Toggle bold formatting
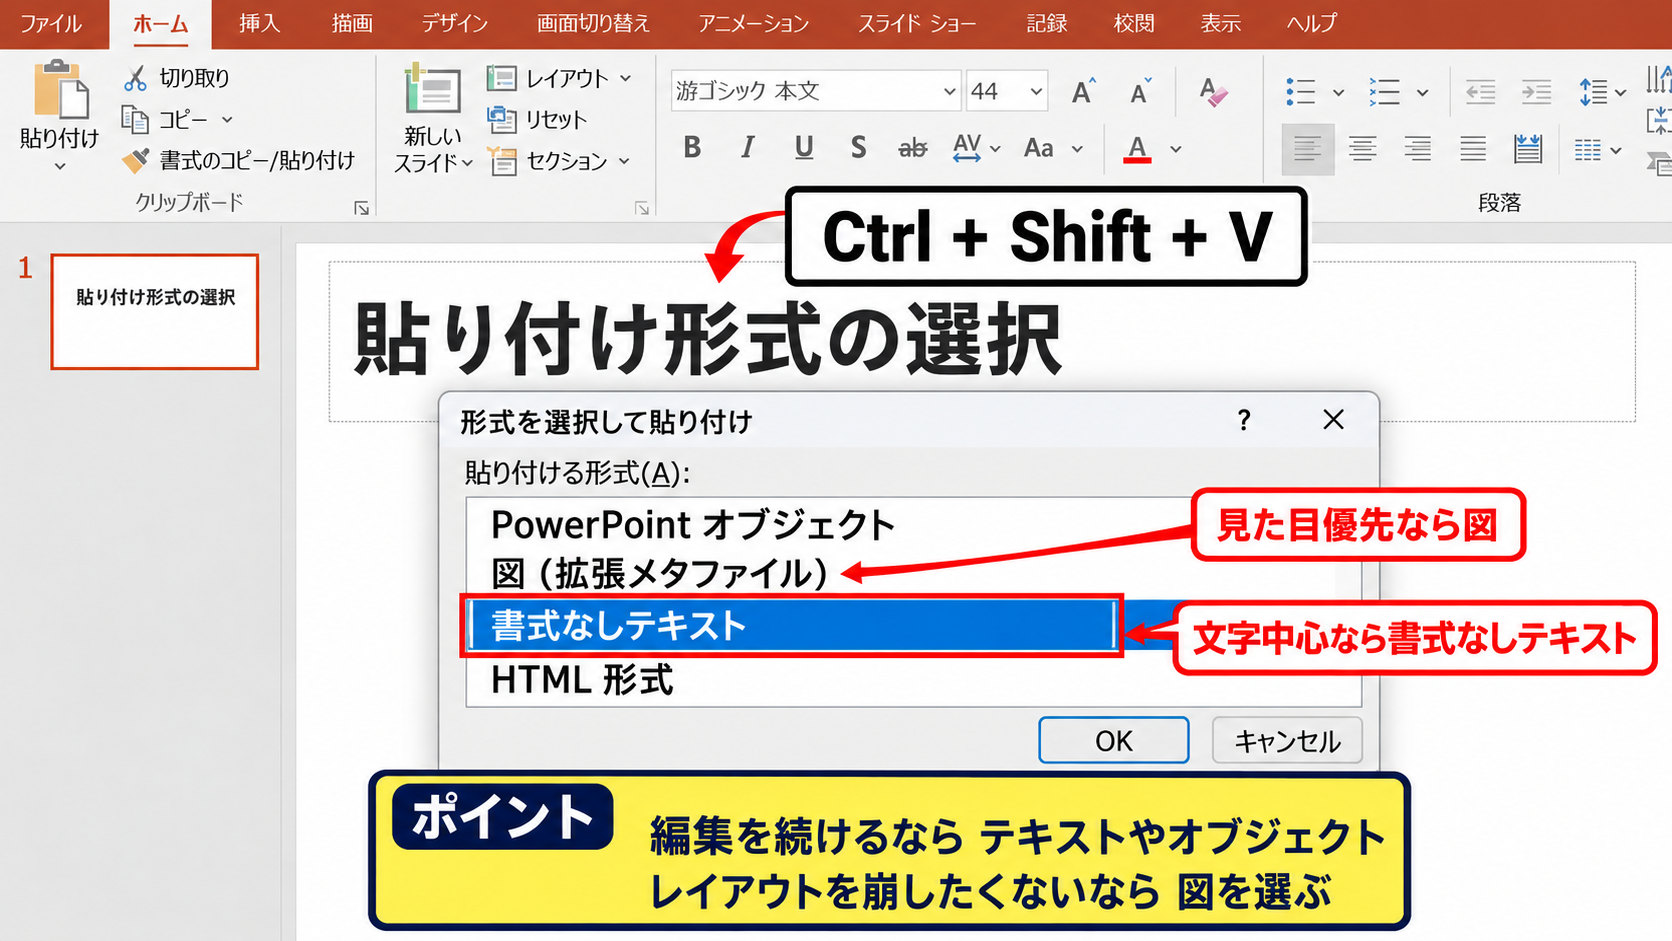Image resolution: width=1672 pixels, height=941 pixels. [692, 148]
